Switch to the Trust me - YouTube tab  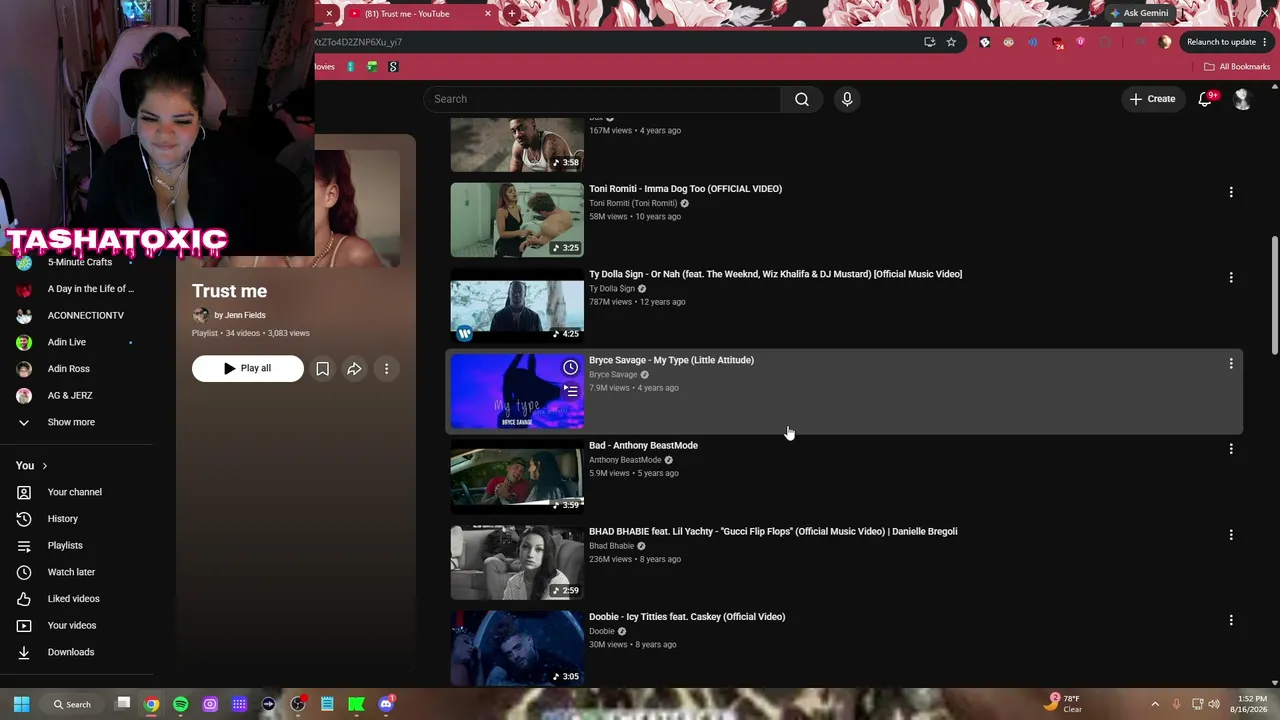418,14
